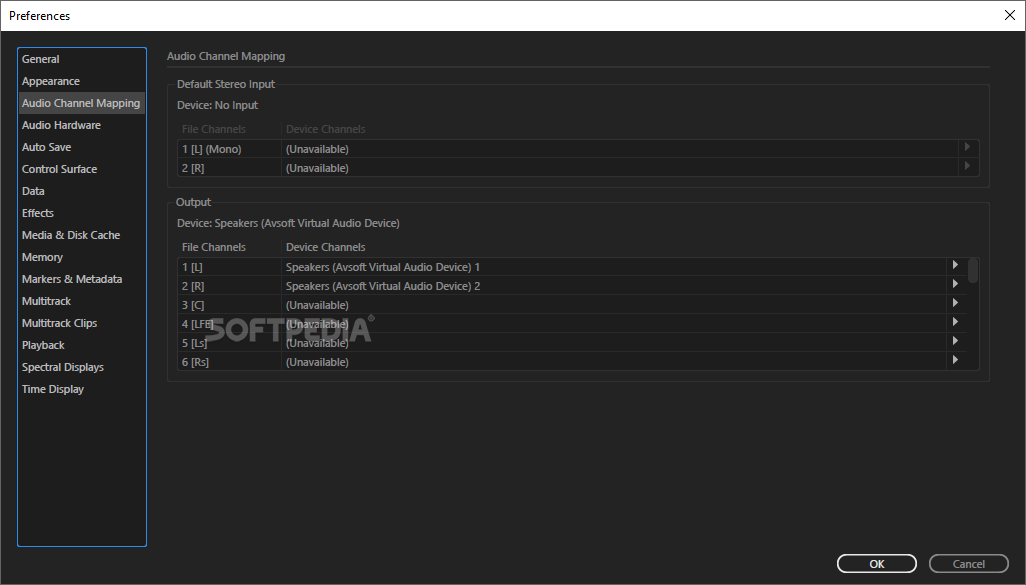Viewport: 1026px width, 585px height.
Task: Click output file channel '1 [L]'
Action: [x=230, y=267]
